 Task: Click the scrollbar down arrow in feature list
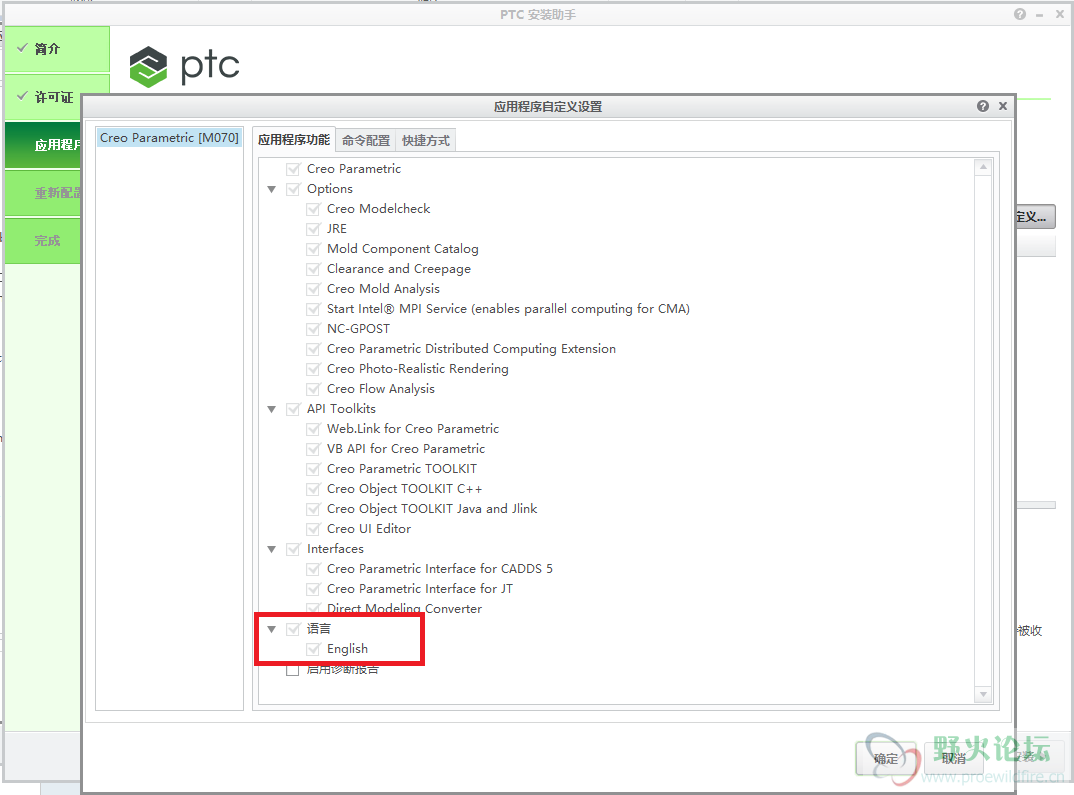point(983,694)
